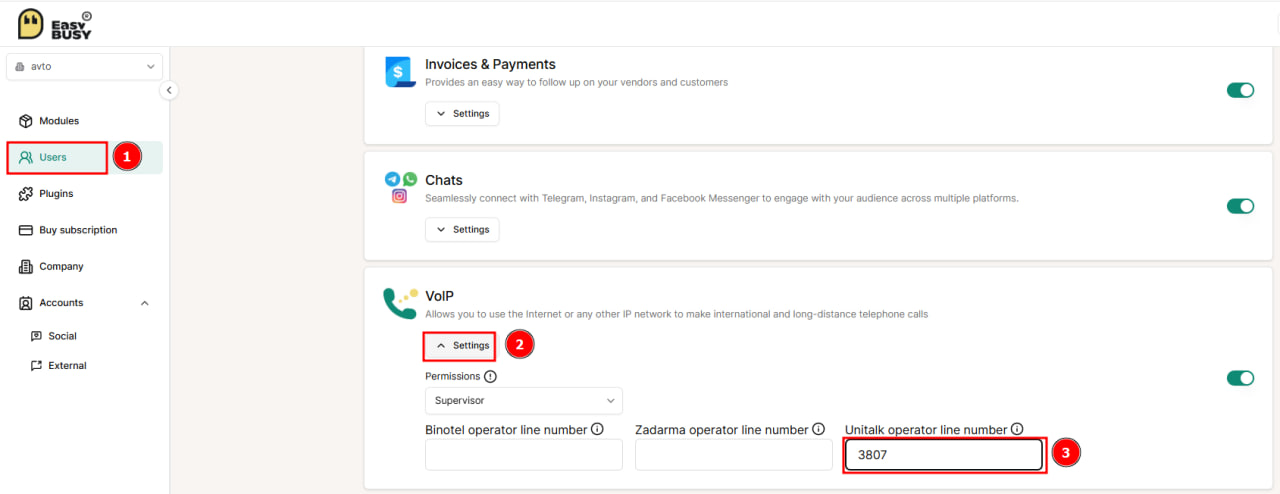Viewport: 1280px width, 494px height.
Task: Collapse the sidebar with the arrow button
Action: tap(169, 90)
